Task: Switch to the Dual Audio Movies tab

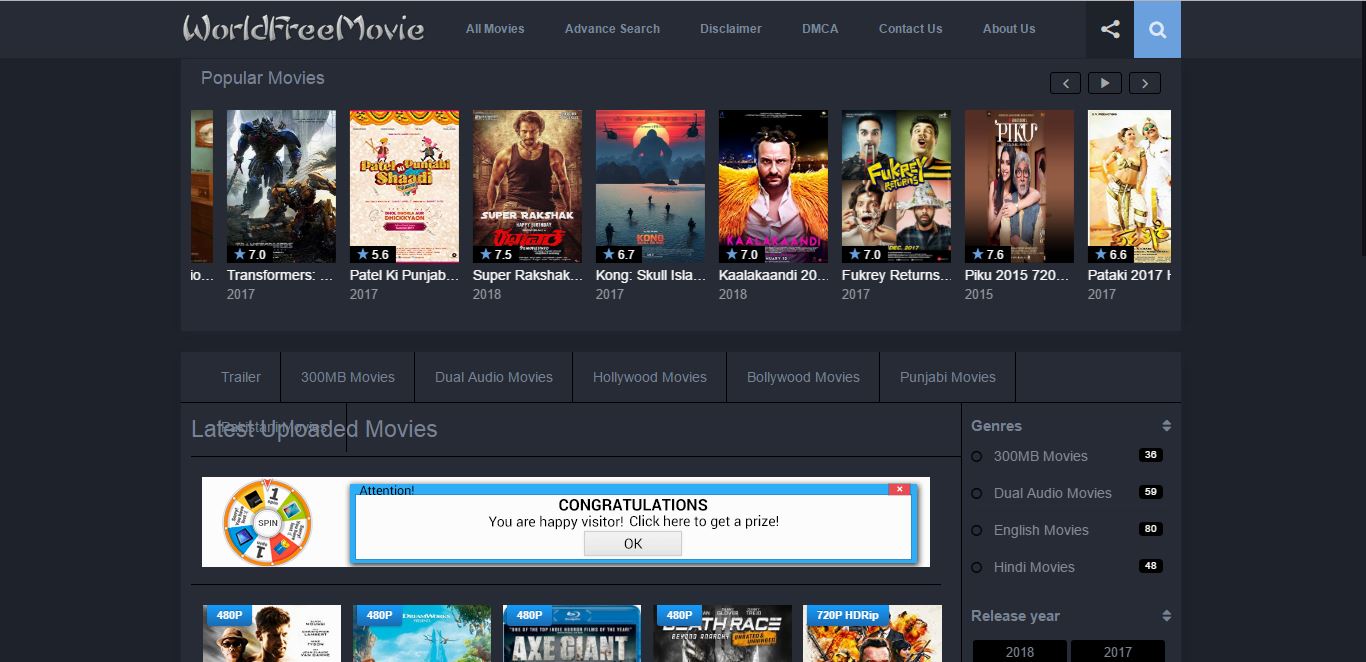Action: 494,377
